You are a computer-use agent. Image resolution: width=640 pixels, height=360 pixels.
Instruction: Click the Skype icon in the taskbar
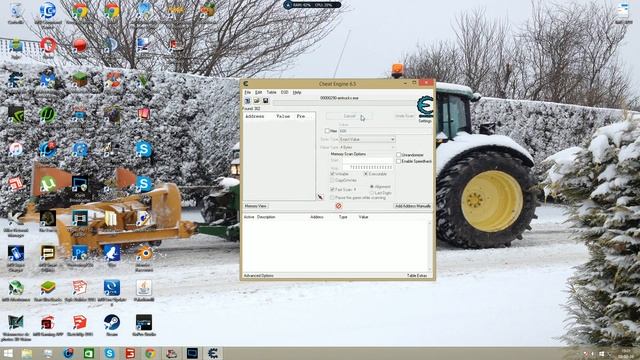point(109,353)
